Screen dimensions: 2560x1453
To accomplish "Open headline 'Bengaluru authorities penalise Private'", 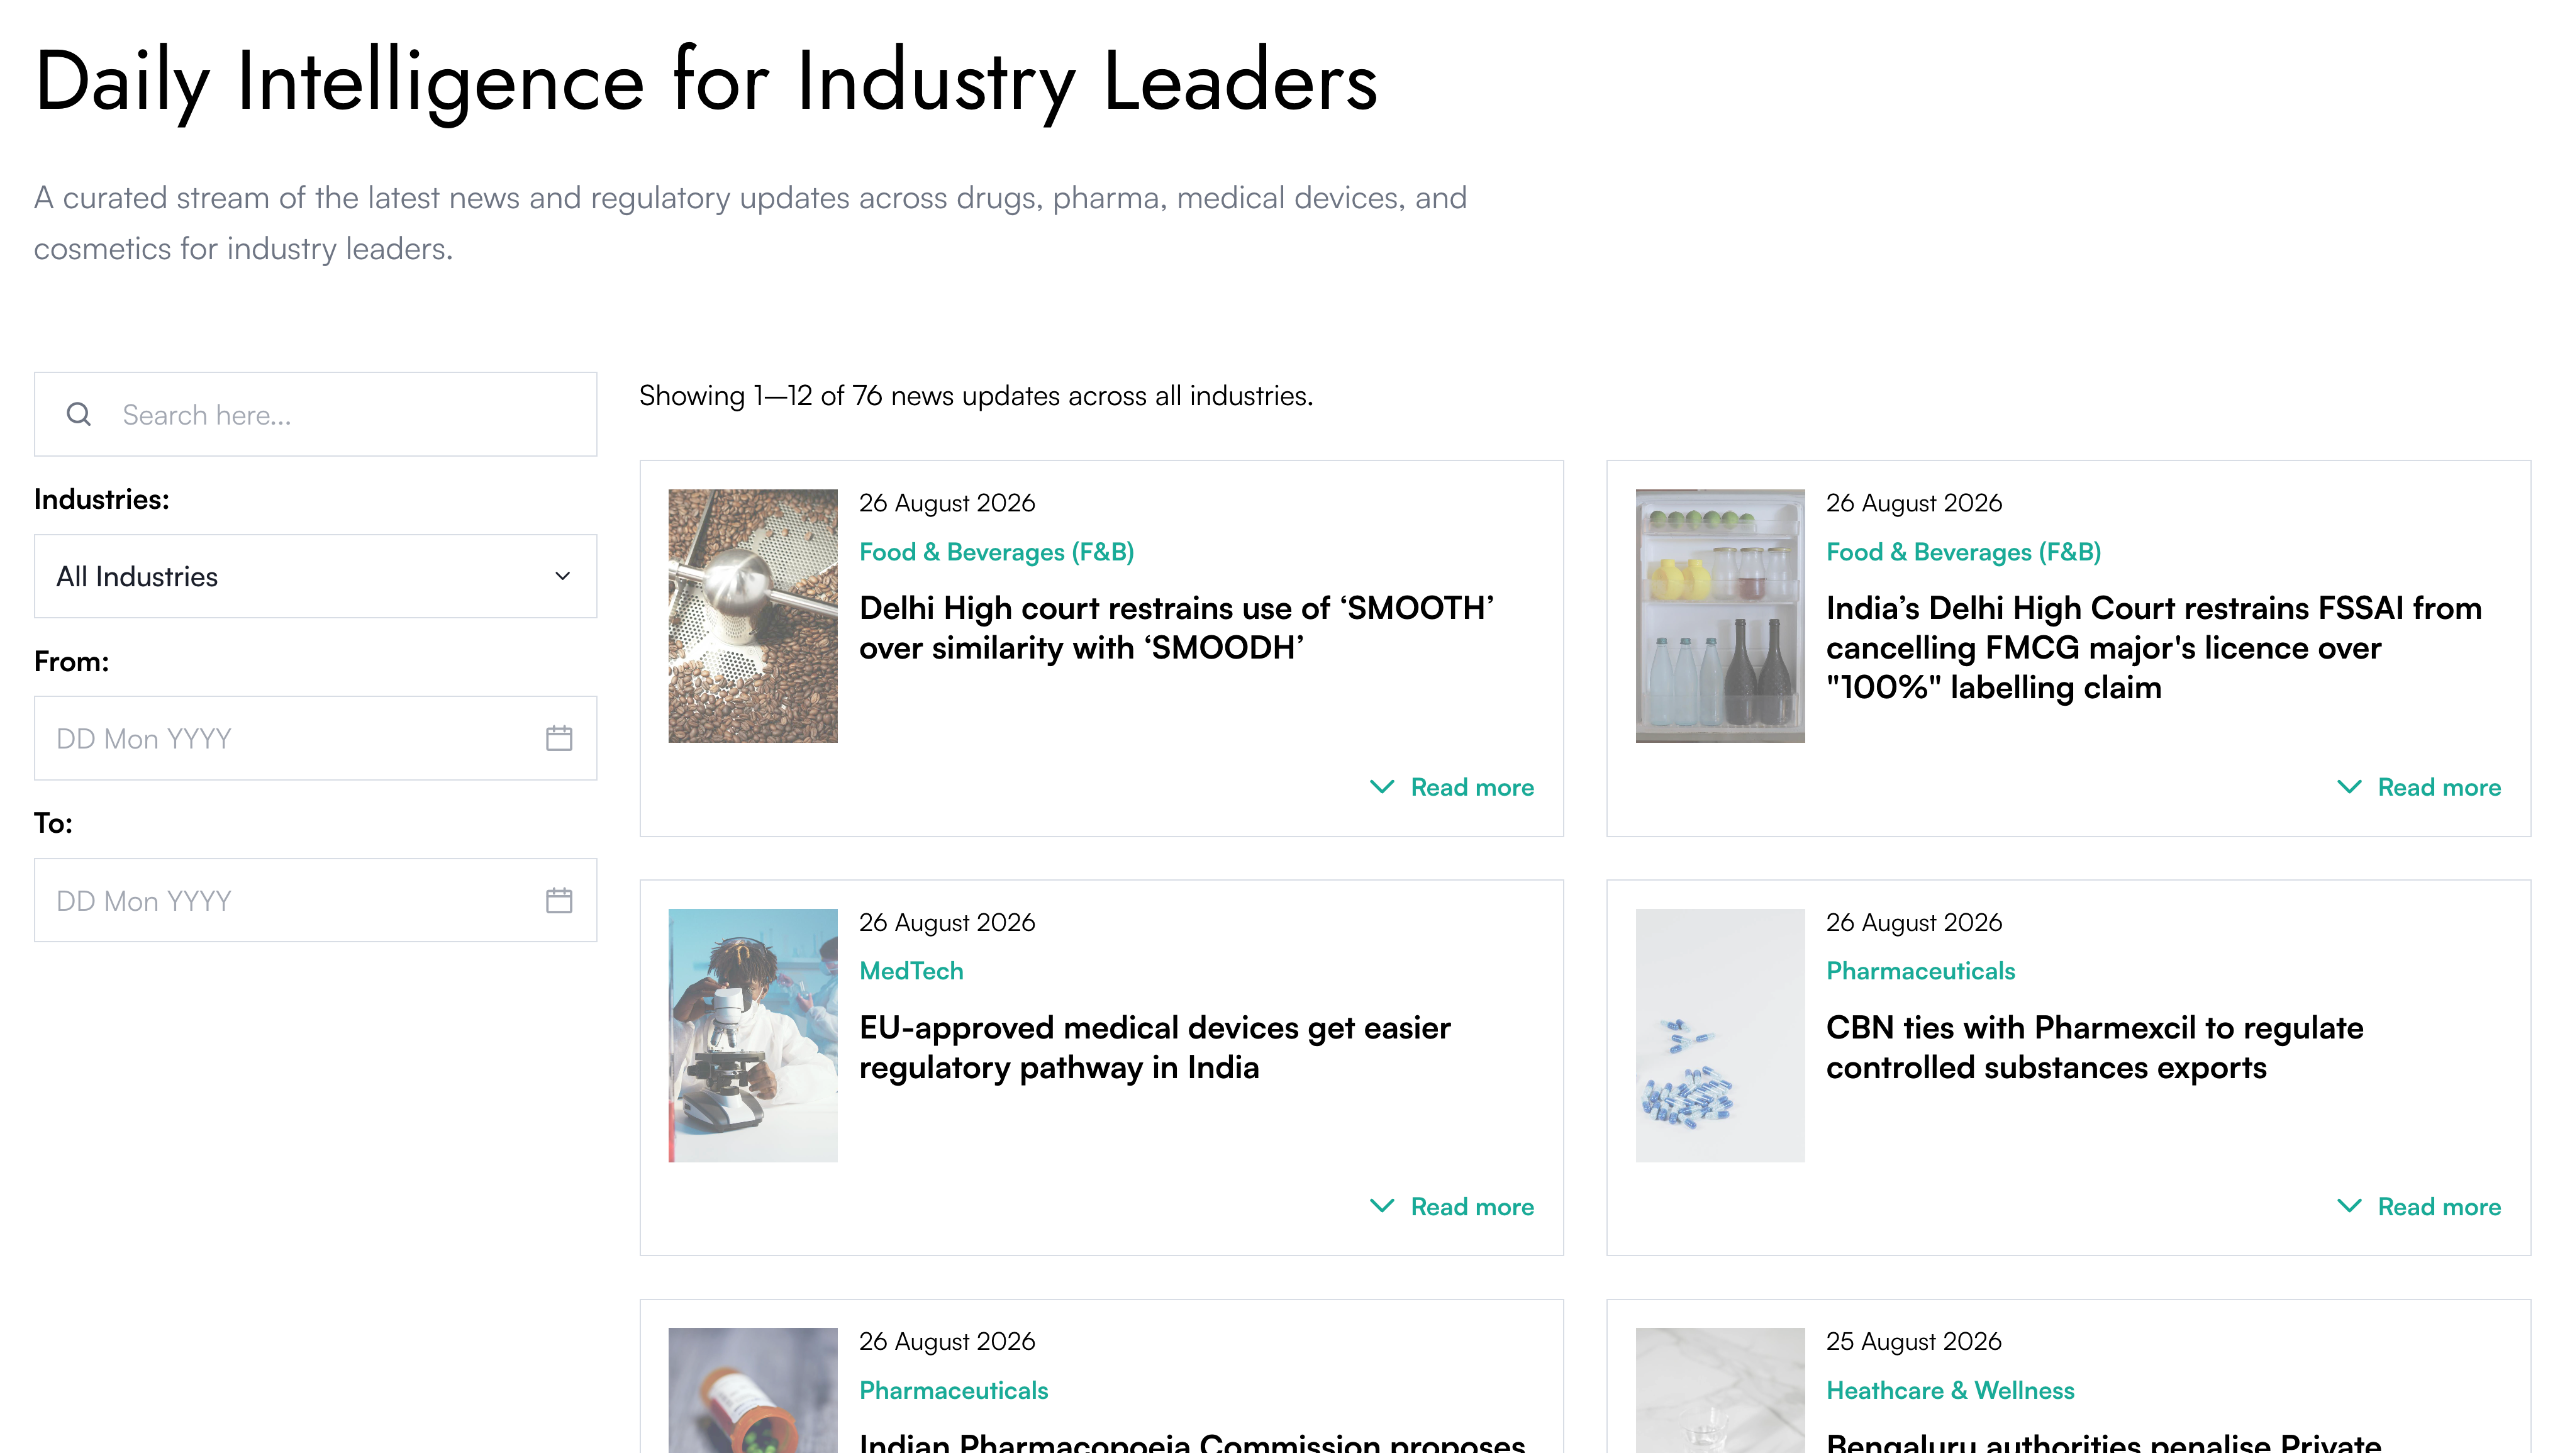I will coord(2104,1441).
